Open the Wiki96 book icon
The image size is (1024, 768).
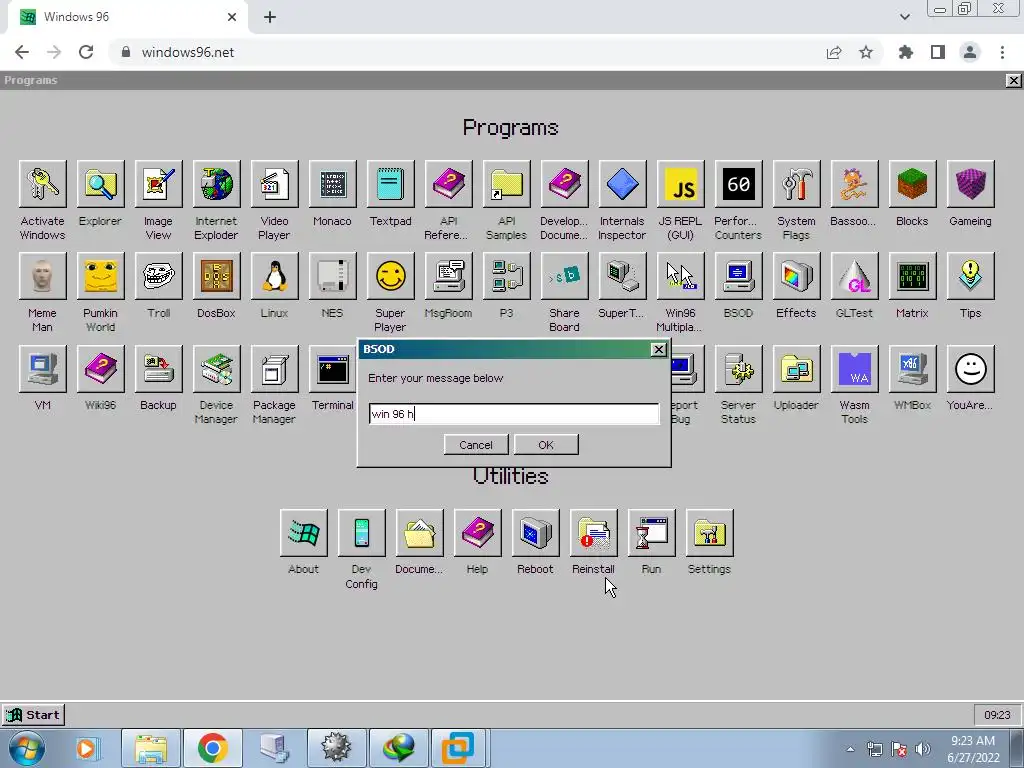(x=100, y=369)
